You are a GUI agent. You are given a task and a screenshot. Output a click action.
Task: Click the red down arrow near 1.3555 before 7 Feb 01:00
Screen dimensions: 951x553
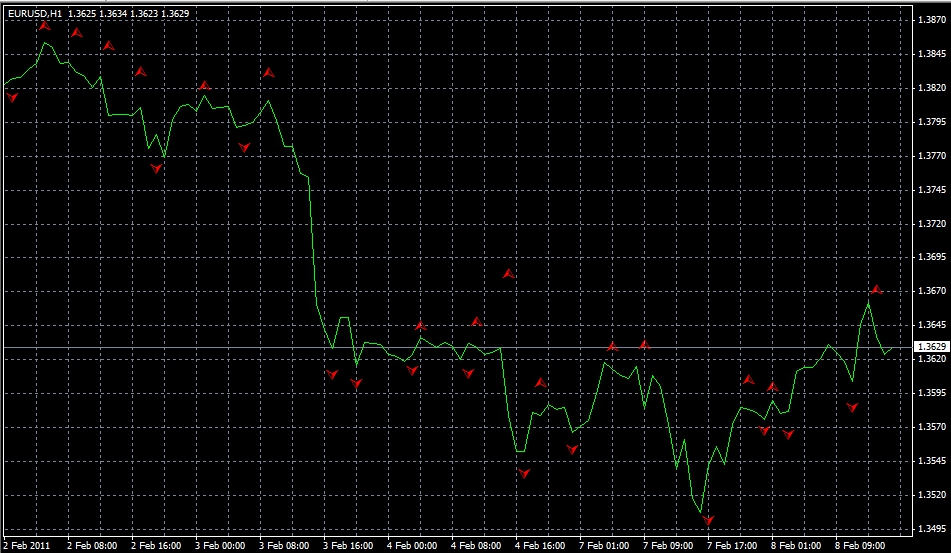572,449
